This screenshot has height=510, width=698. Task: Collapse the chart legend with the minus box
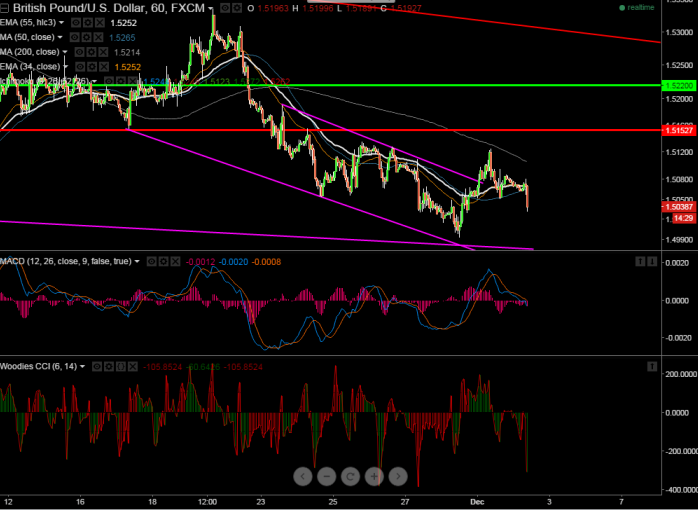coord(4,8)
